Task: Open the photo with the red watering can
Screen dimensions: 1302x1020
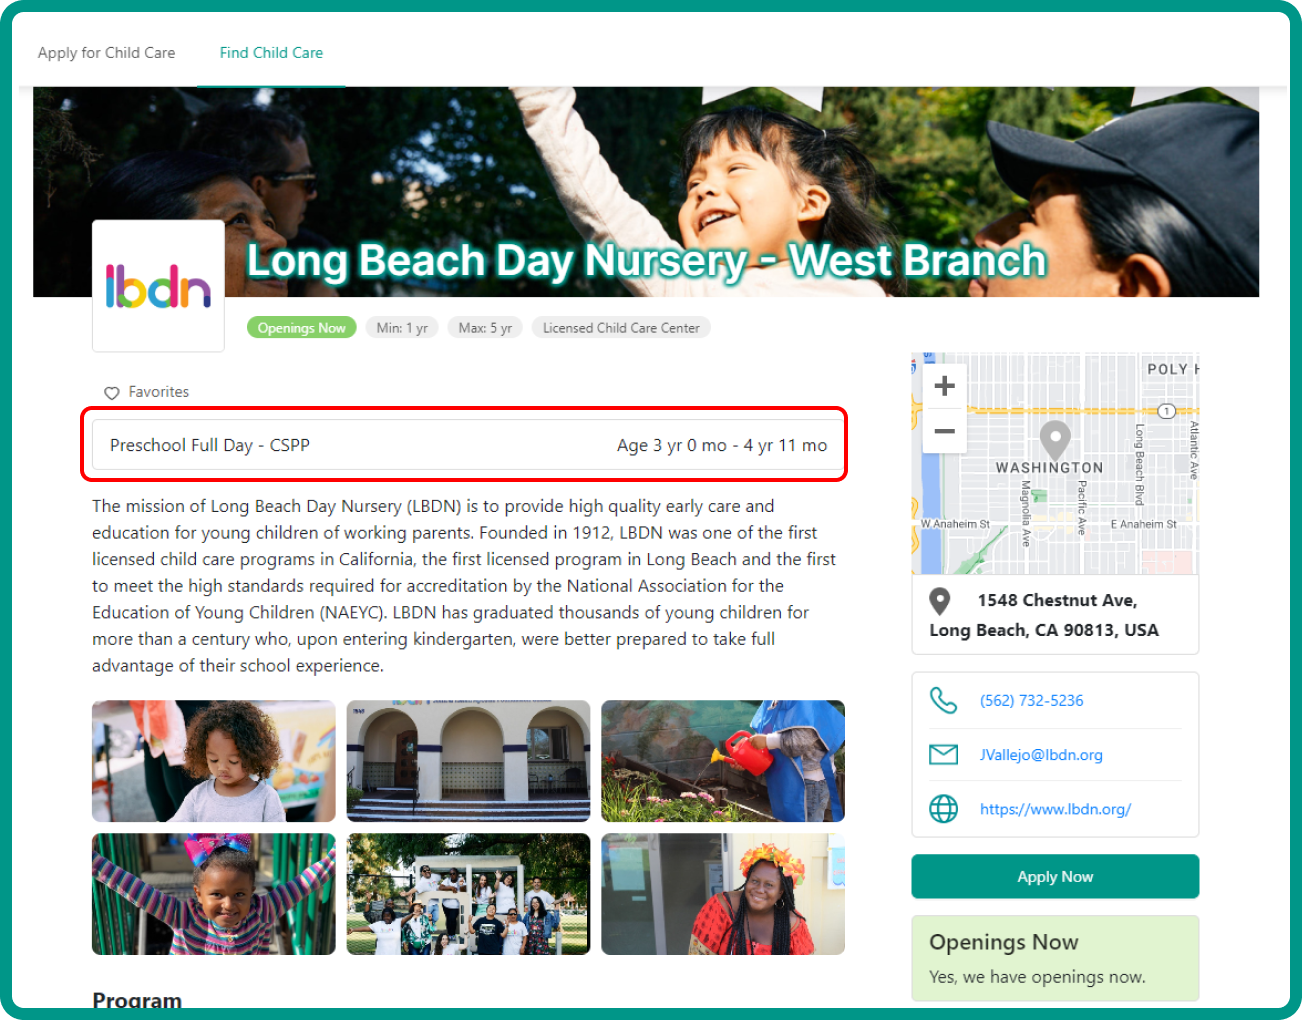Action: (x=723, y=761)
